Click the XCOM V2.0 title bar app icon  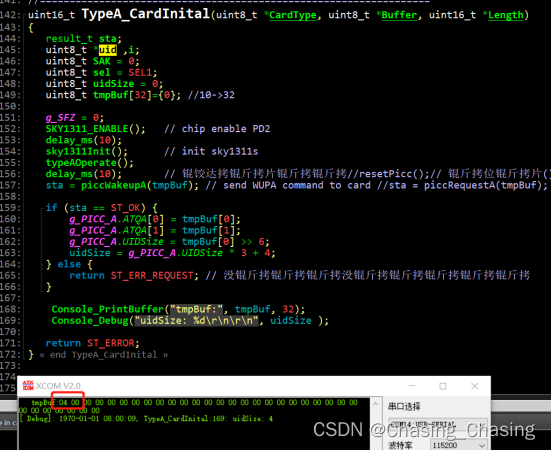click(28, 386)
